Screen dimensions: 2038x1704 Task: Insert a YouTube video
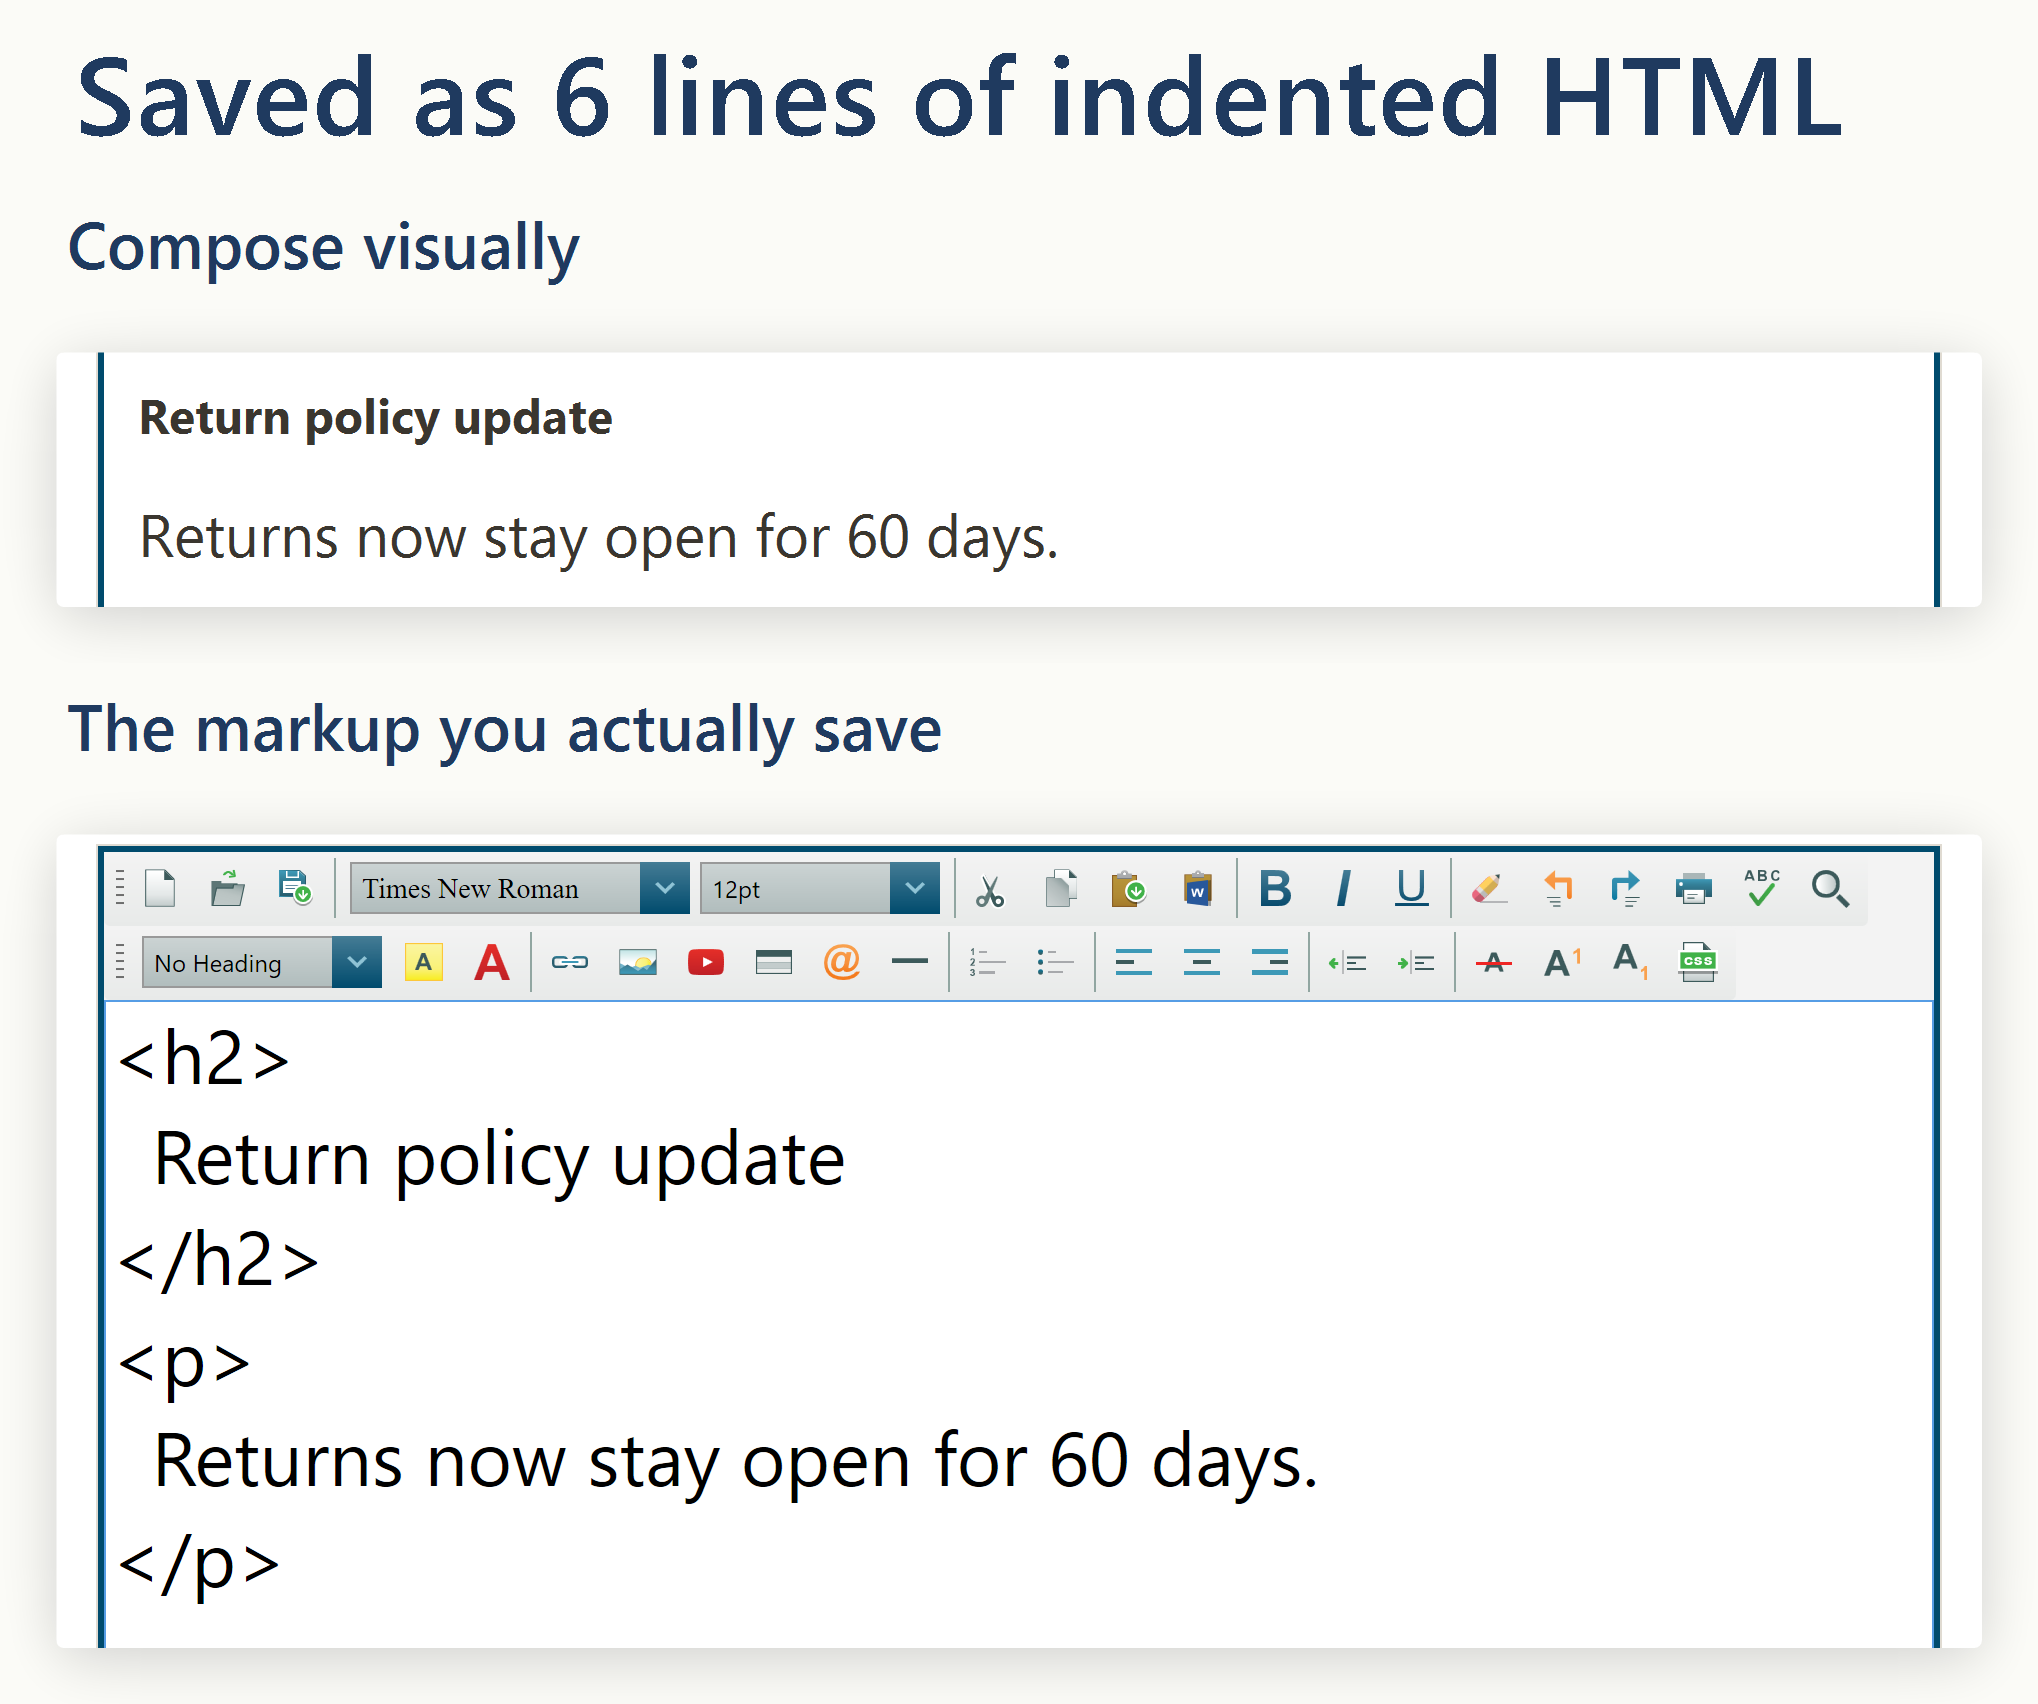(x=706, y=962)
